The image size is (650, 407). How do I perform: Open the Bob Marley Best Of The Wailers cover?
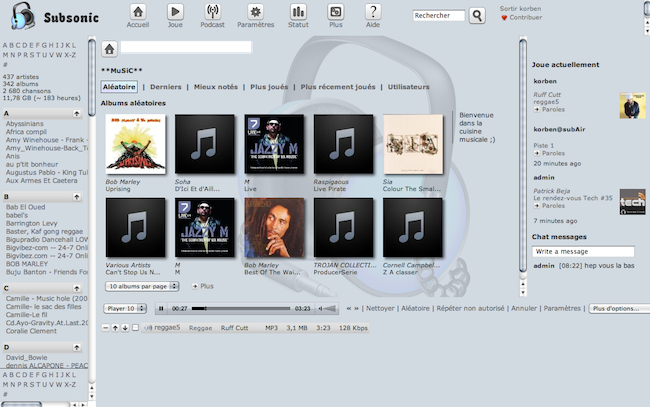click(x=274, y=228)
